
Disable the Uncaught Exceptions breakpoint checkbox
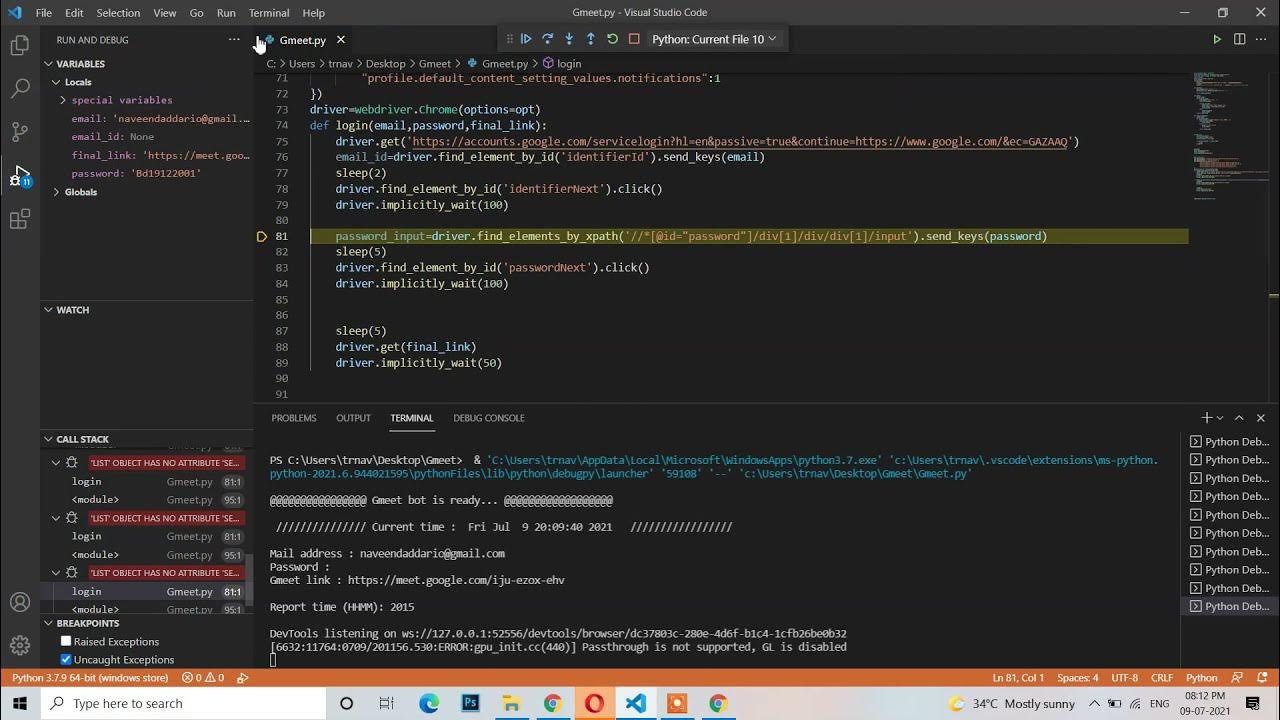[66, 660]
